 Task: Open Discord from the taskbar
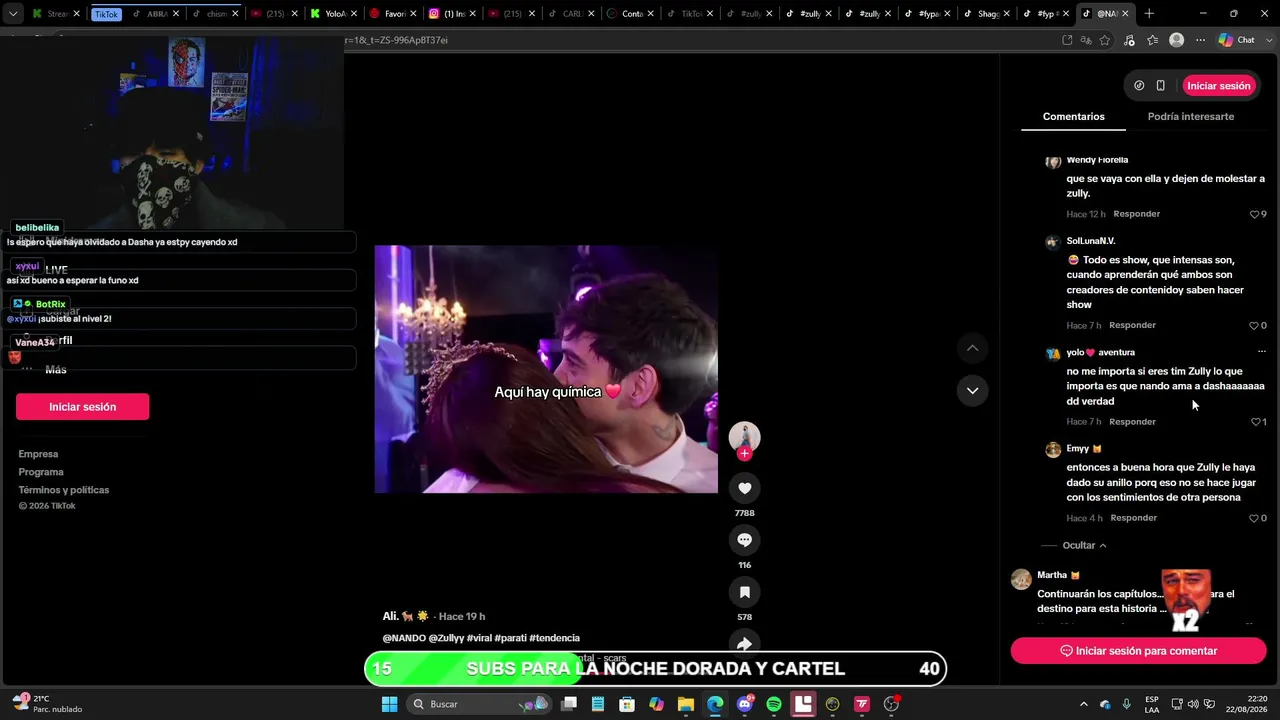click(x=744, y=704)
